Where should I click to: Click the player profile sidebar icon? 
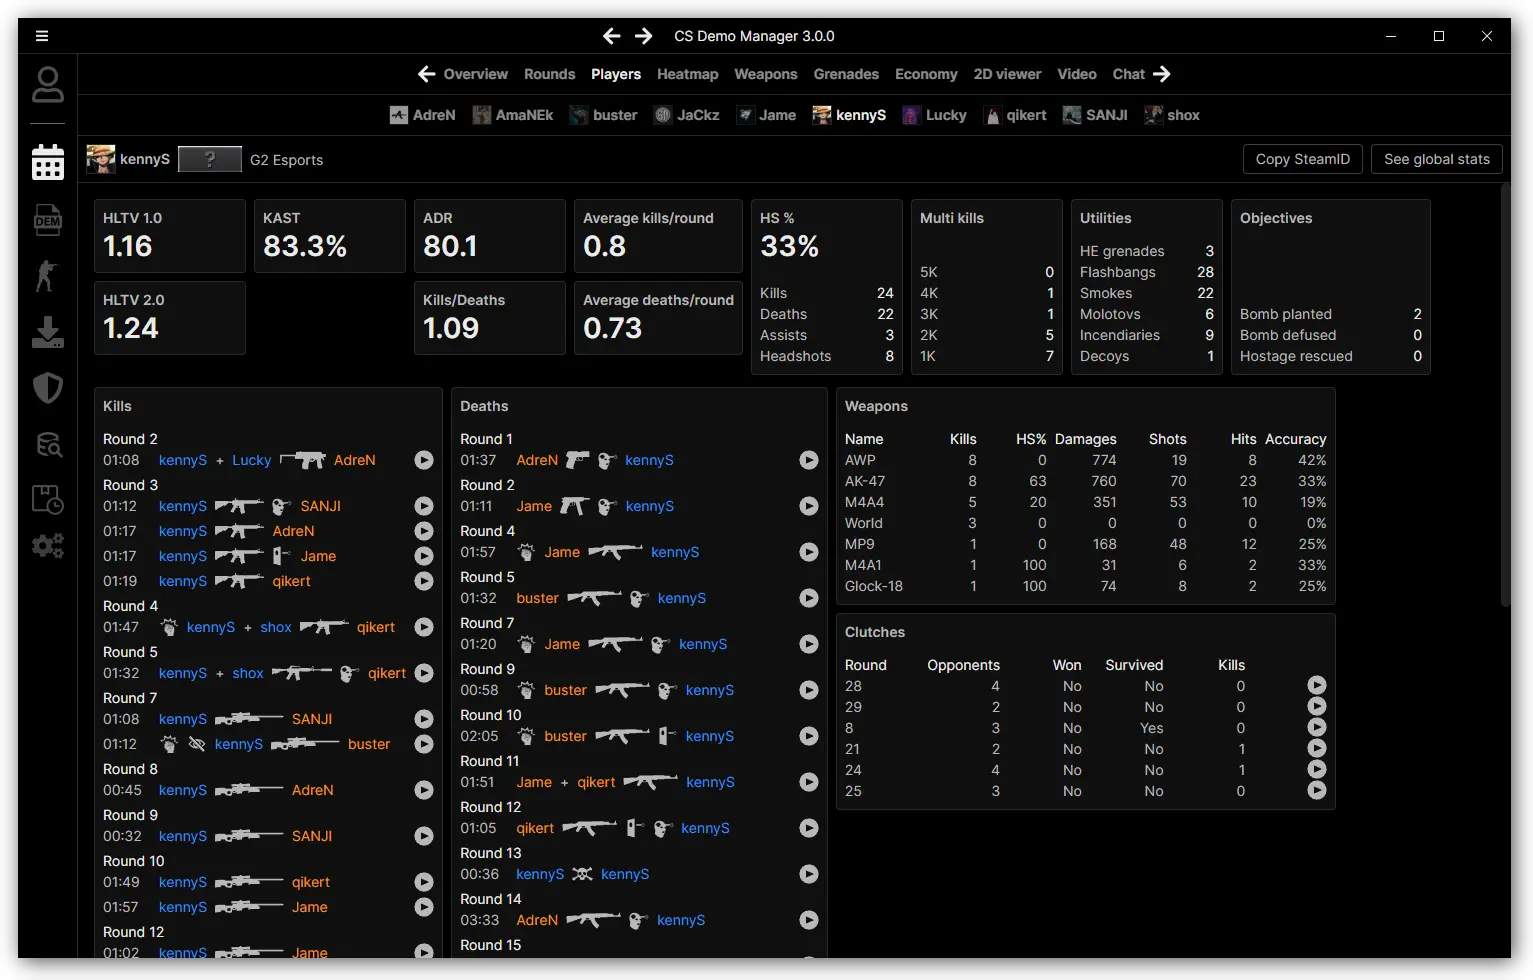47,85
